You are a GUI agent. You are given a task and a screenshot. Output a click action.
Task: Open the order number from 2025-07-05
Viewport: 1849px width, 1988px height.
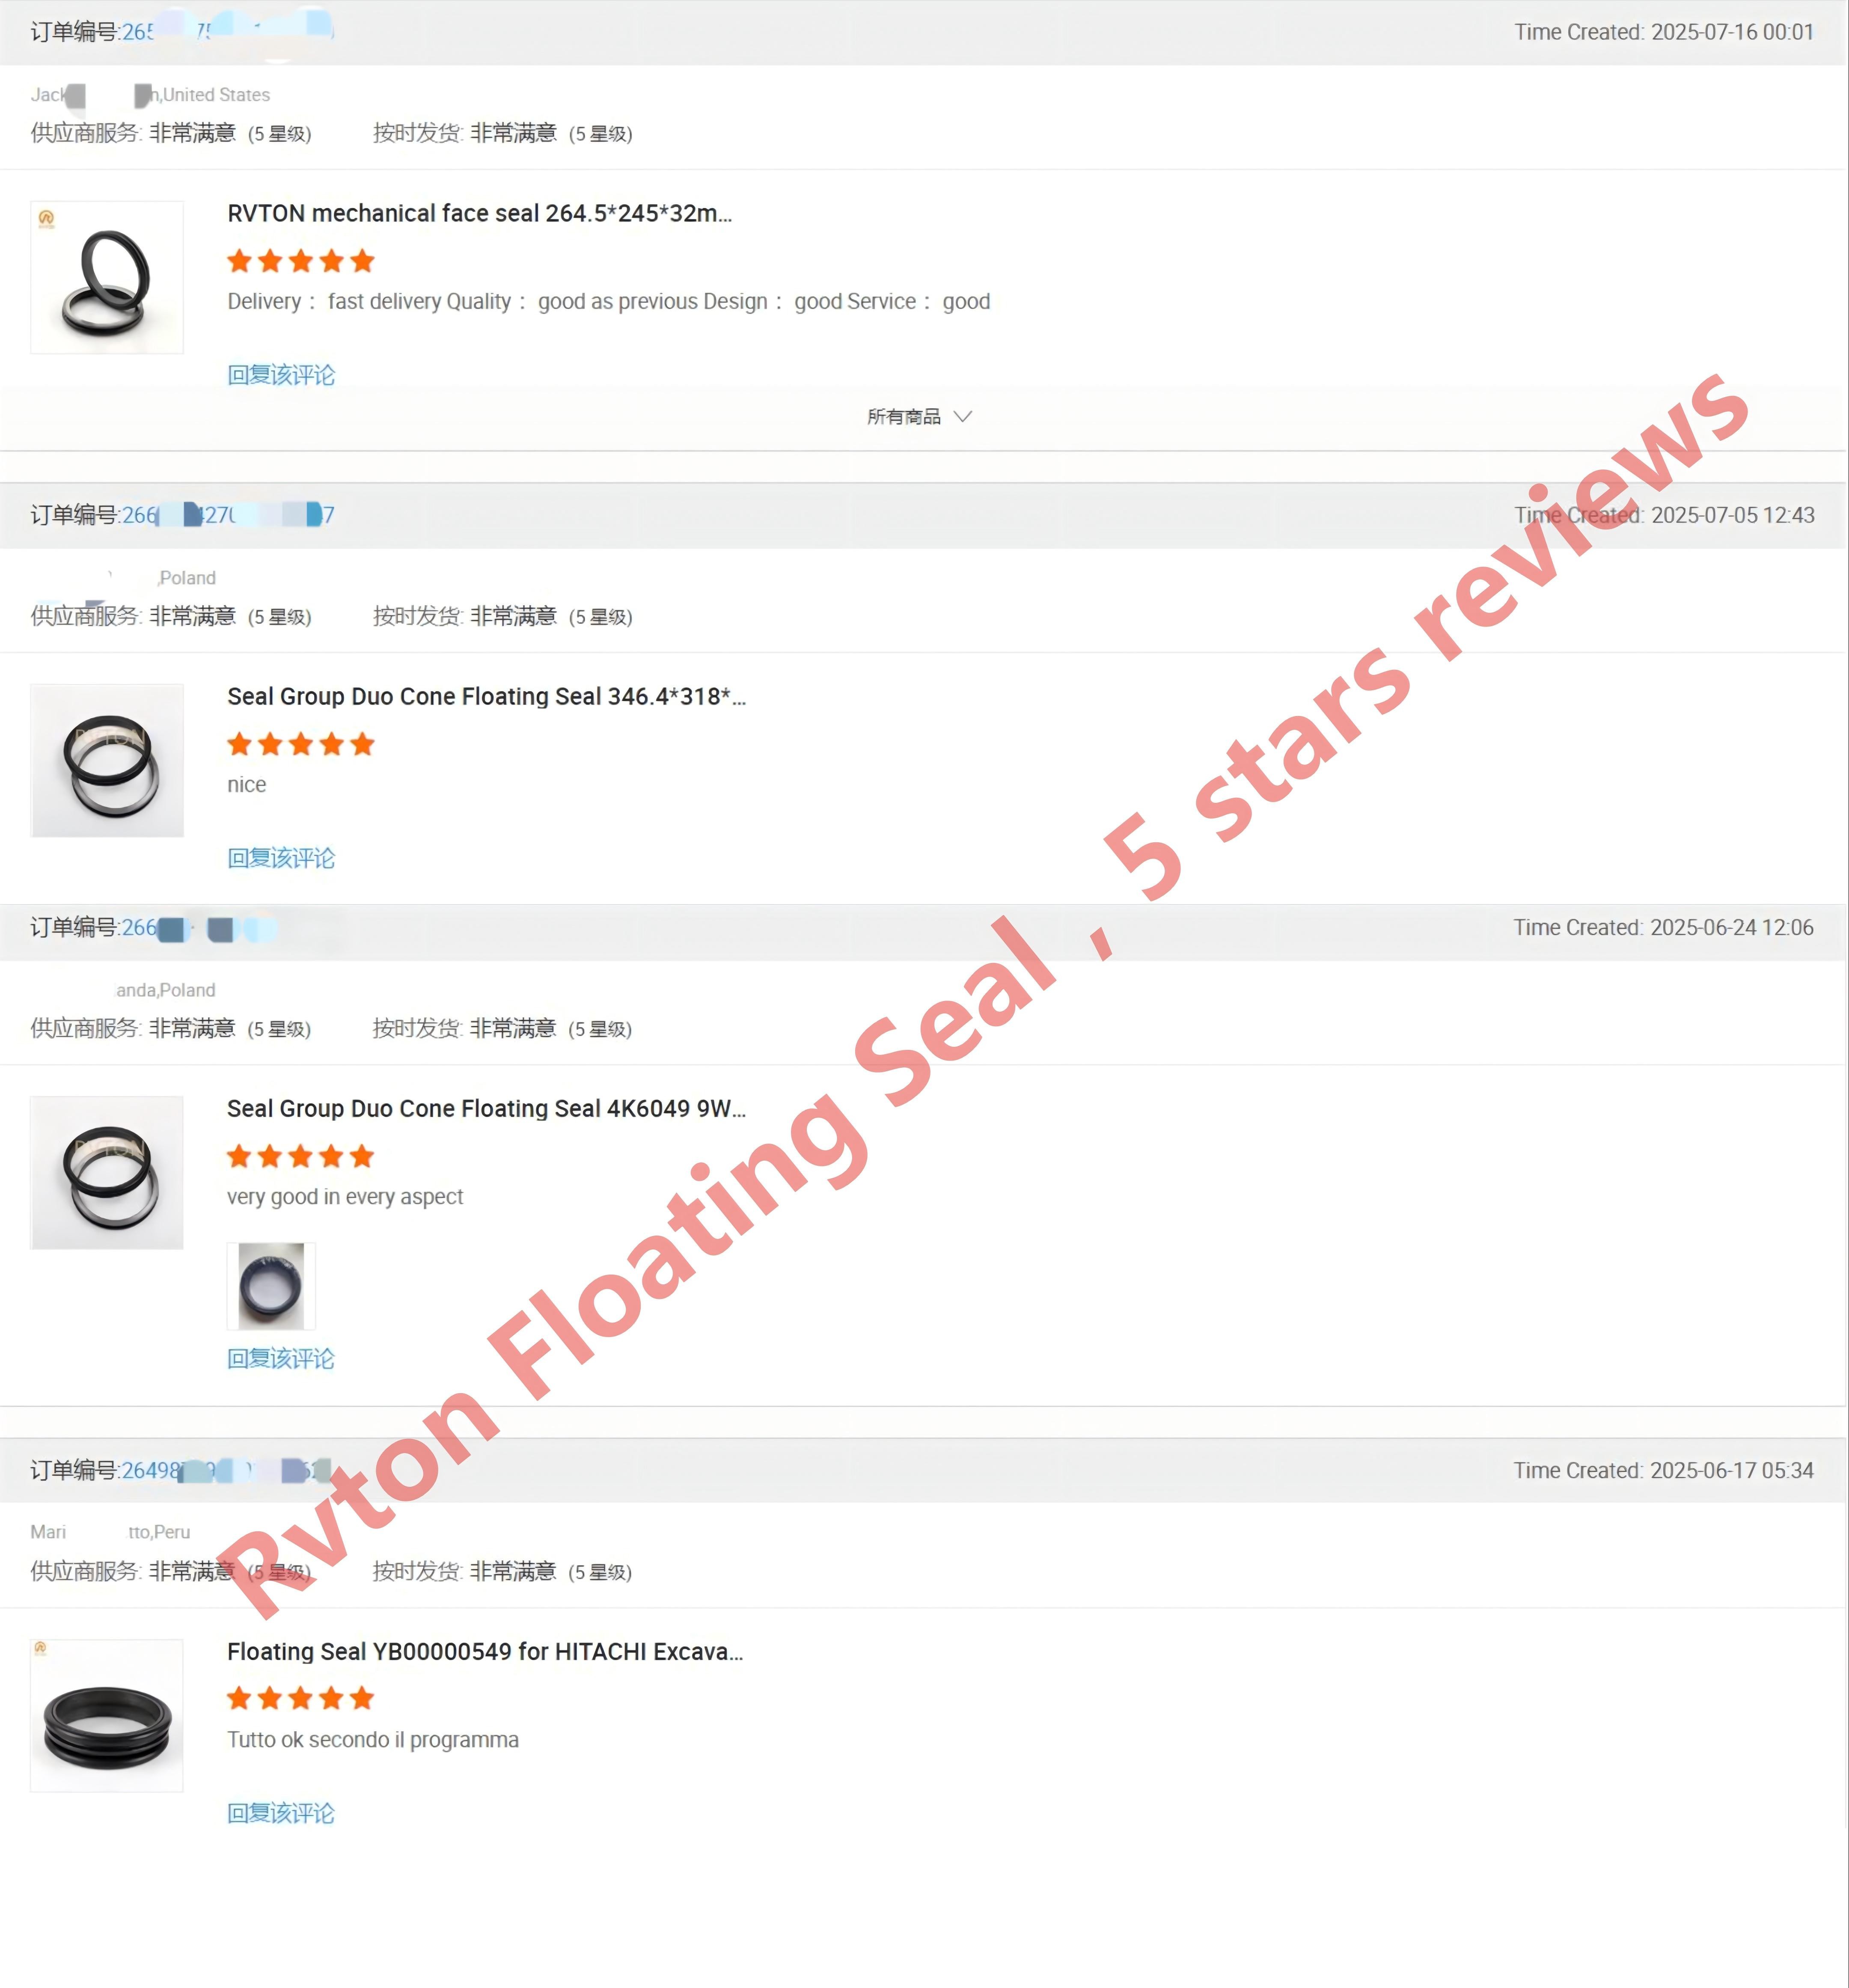(228, 515)
